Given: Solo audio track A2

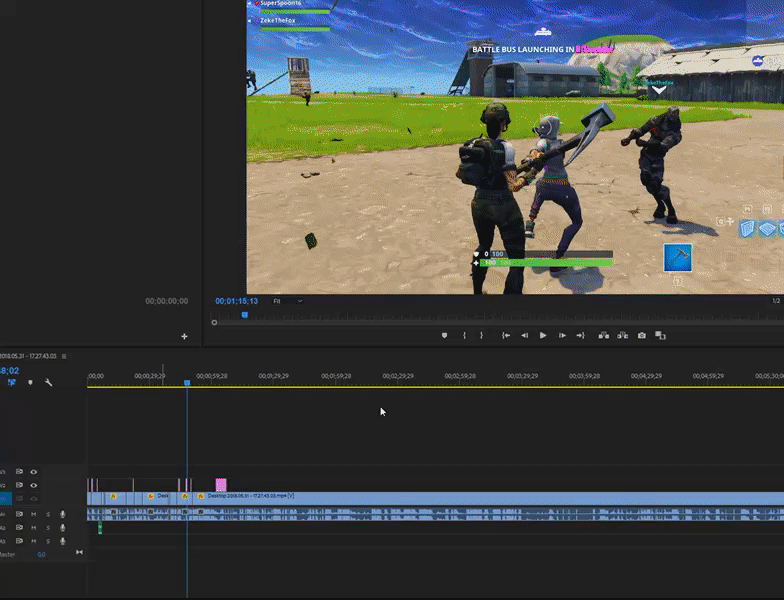Looking at the screenshot, I should click(x=48, y=528).
